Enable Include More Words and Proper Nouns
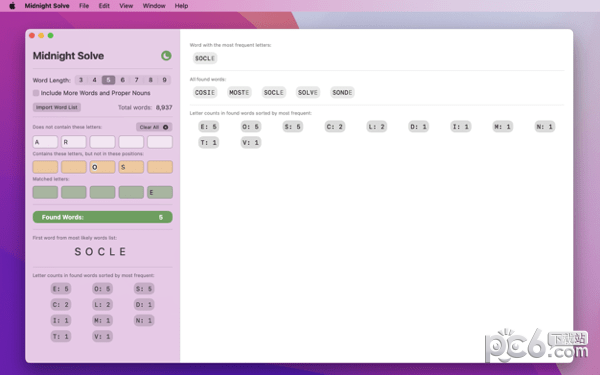This screenshot has height=375, width=600. pos(36,93)
